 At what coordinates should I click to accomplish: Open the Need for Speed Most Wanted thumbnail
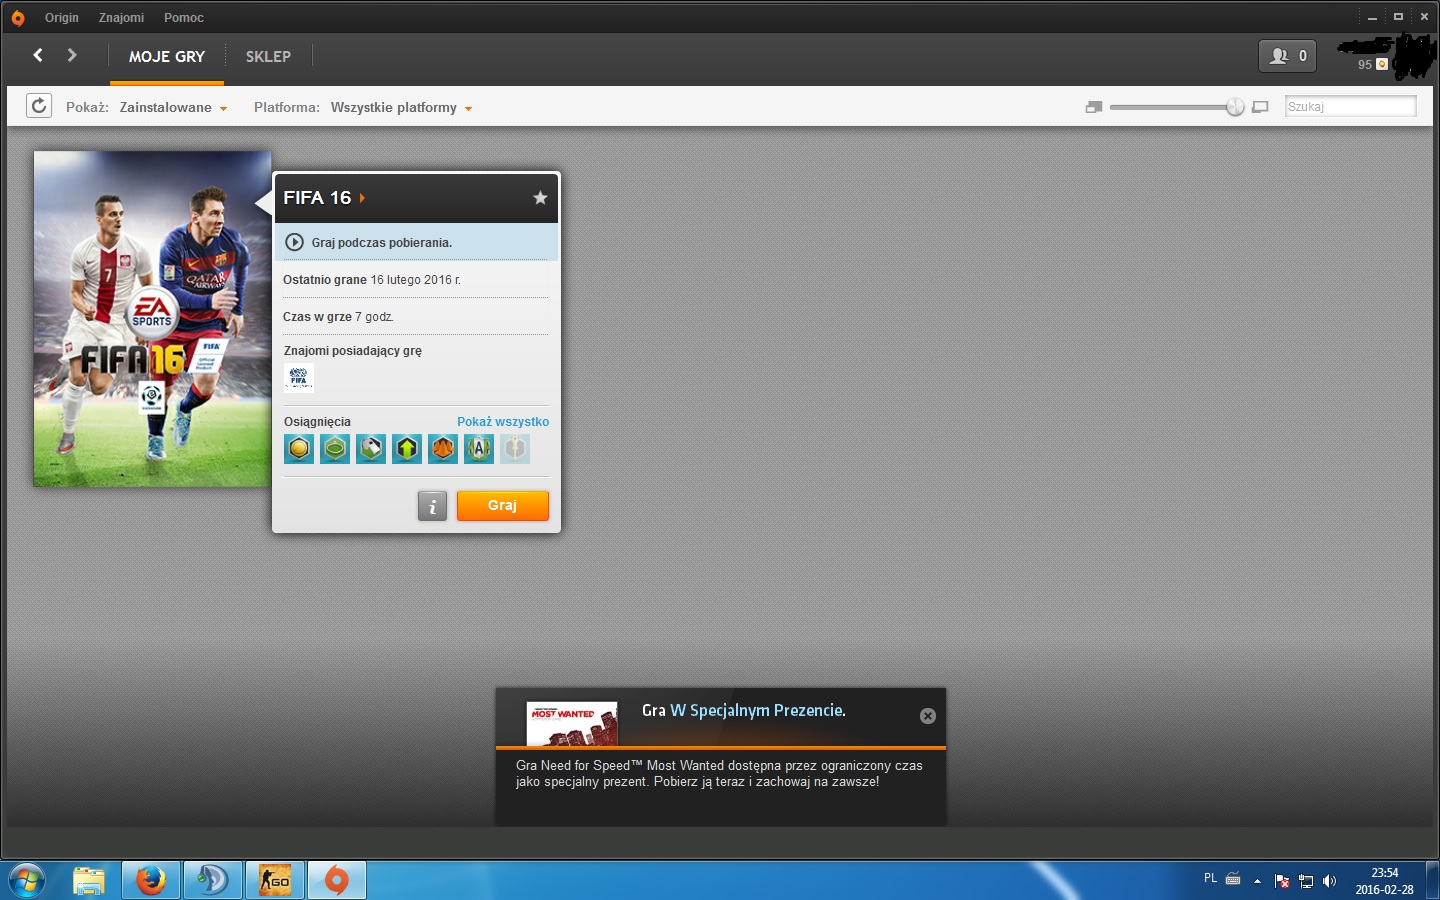pyautogui.click(x=572, y=724)
